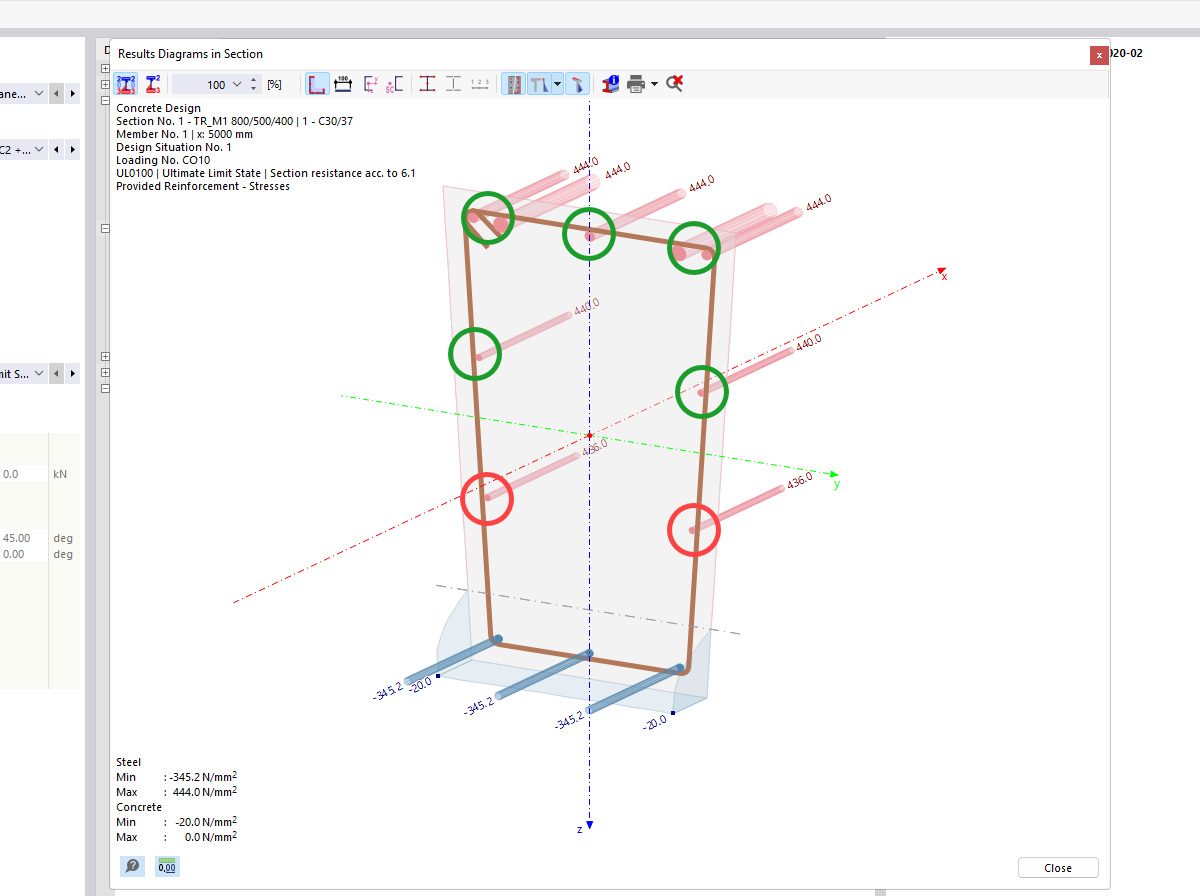This screenshot has height=896, width=1200.
Task: Close the Results Diagrams dialog with red X
Action: [x=1099, y=55]
